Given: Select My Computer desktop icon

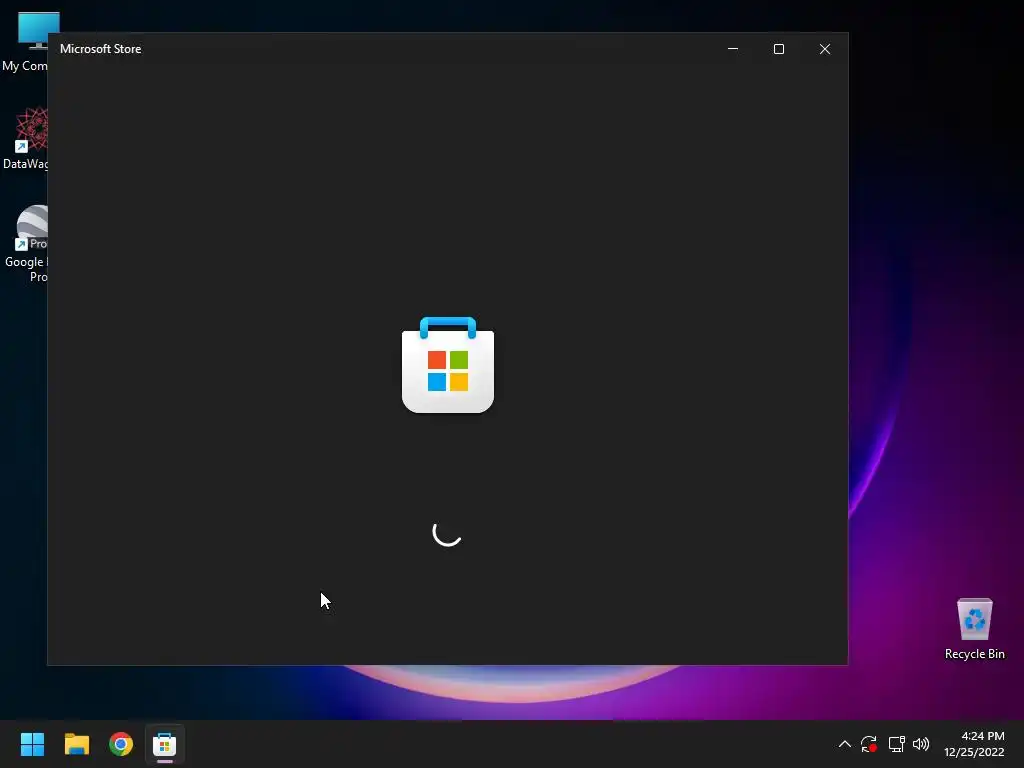Looking at the screenshot, I should click(x=25, y=42).
